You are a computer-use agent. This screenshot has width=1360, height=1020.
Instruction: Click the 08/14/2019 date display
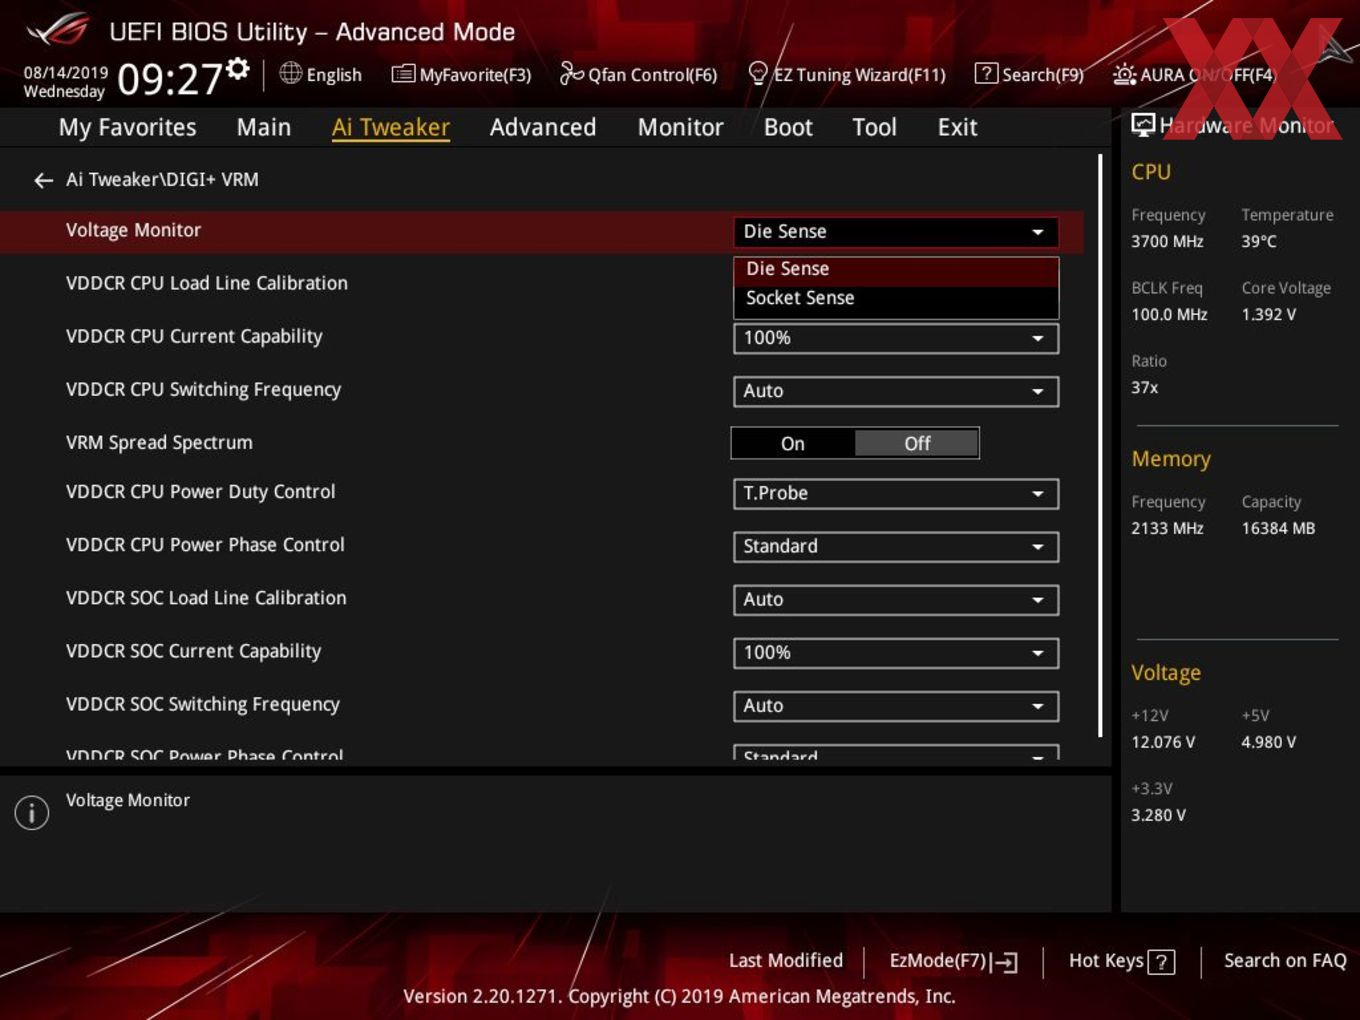click(66, 73)
